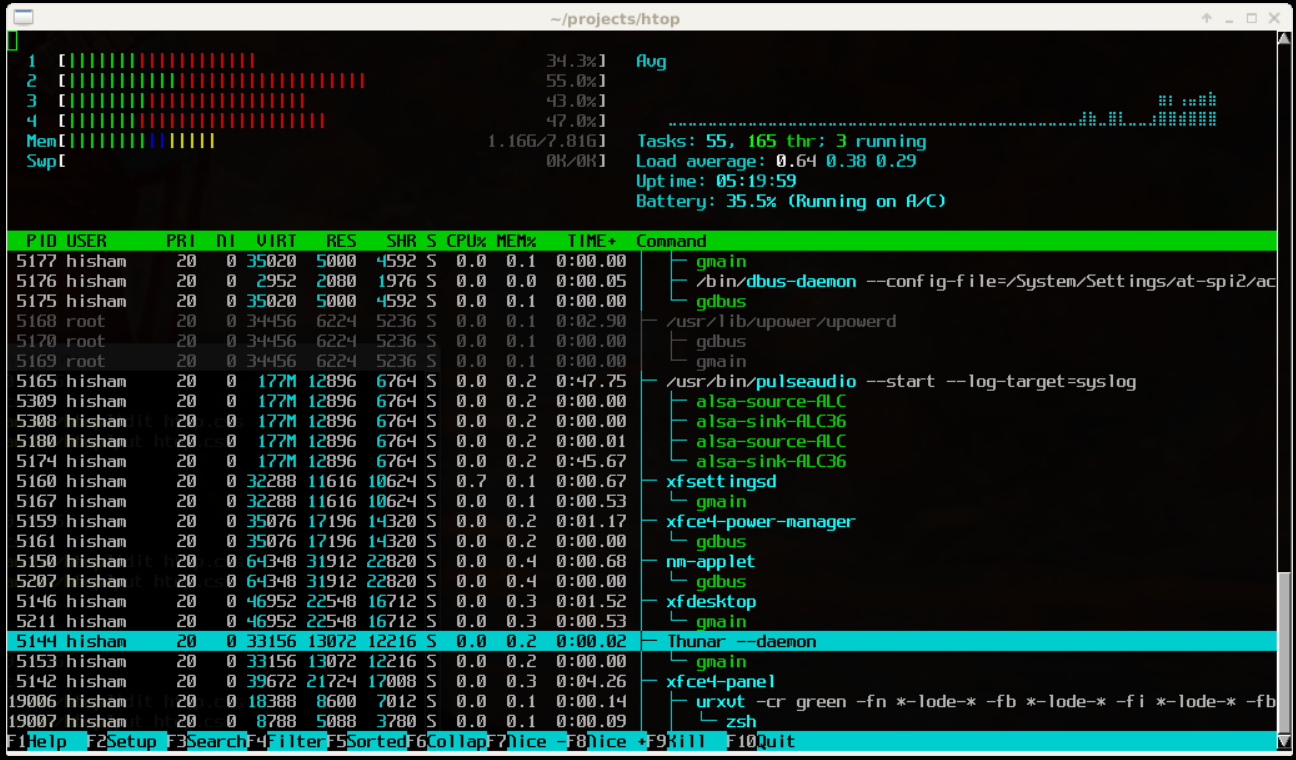1296x760 pixels.
Task: Click the shade (up arrow) title bar button
Action: tap(1207, 18)
